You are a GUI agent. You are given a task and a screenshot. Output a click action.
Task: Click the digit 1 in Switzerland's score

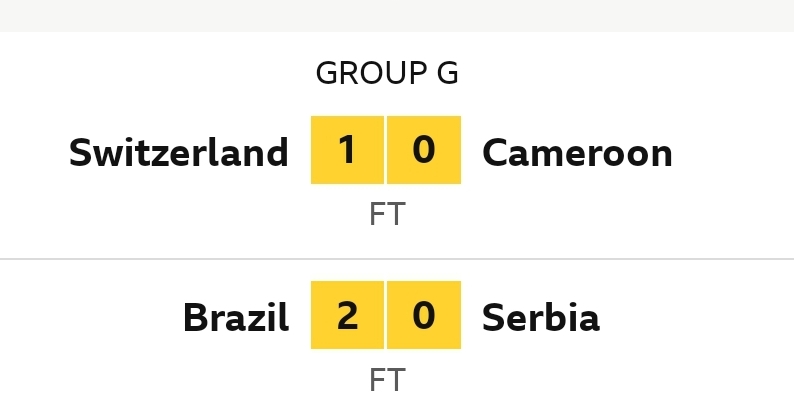click(x=347, y=150)
